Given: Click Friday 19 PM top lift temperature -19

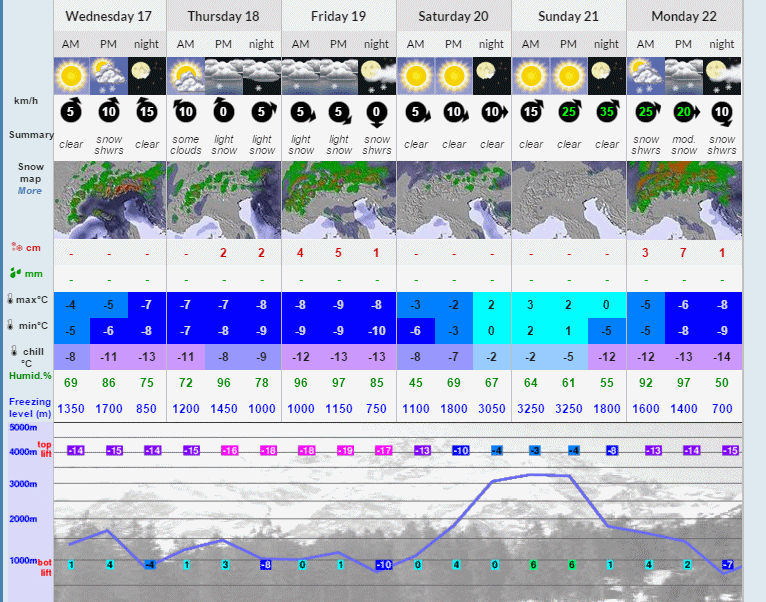Looking at the screenshot, I should point(345,451).
